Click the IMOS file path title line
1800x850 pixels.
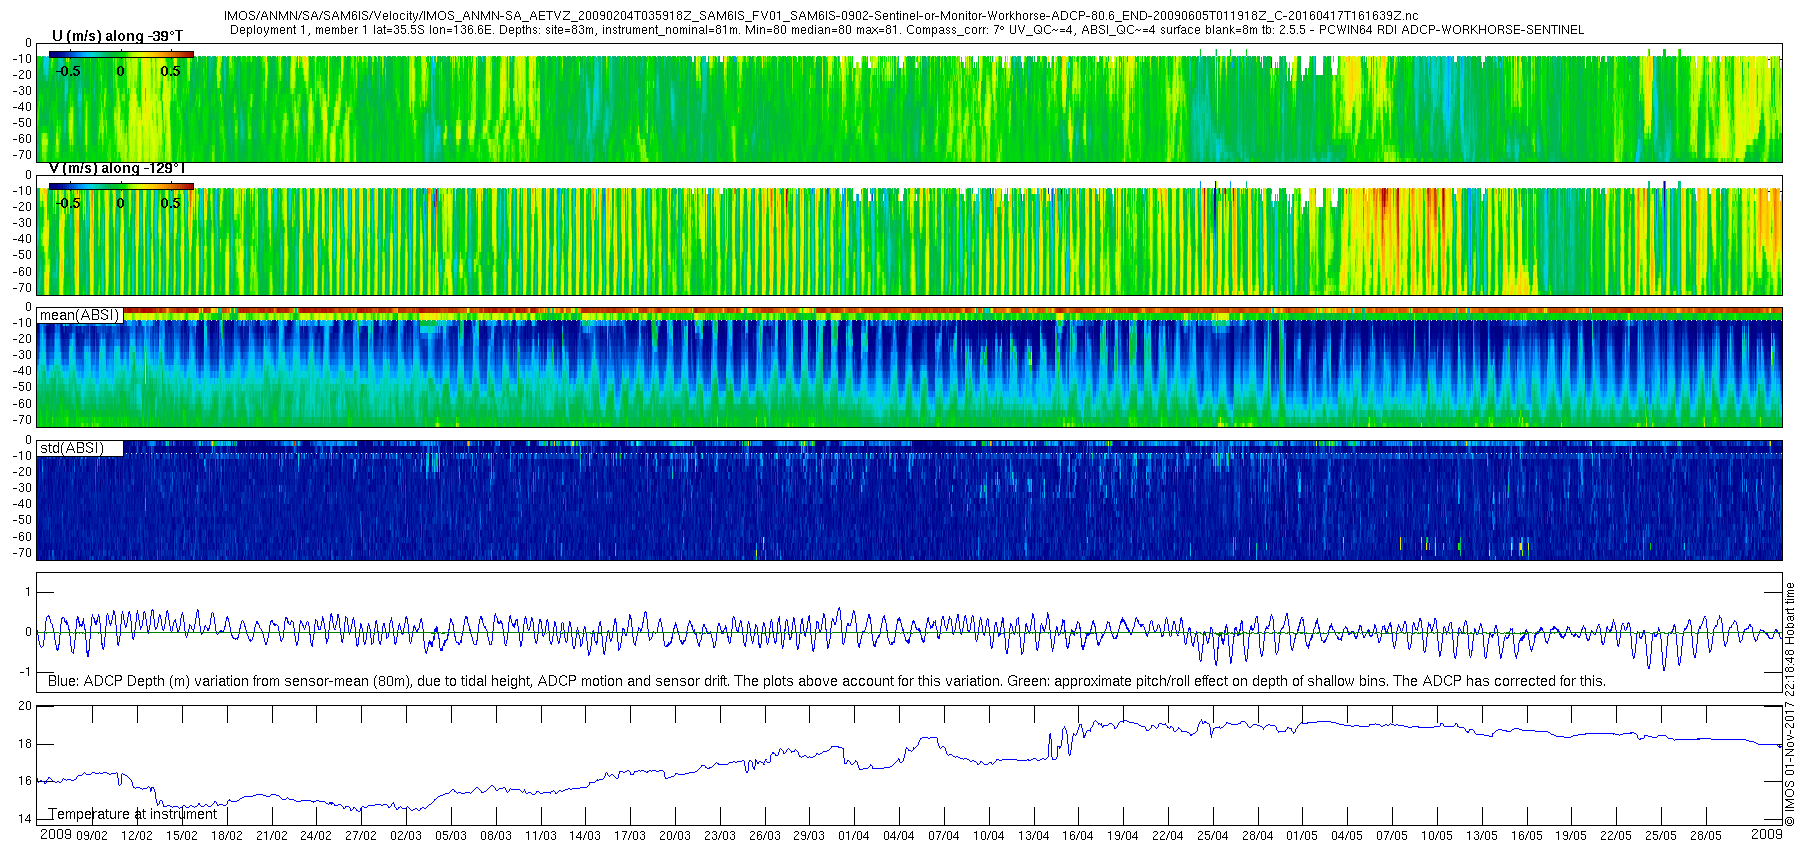pos(821,16)
